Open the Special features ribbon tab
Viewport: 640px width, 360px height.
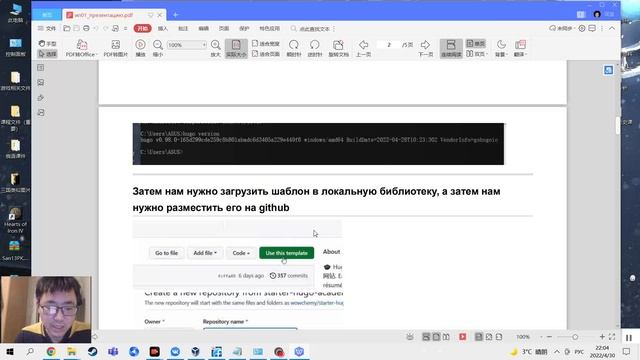click(270, 29)
